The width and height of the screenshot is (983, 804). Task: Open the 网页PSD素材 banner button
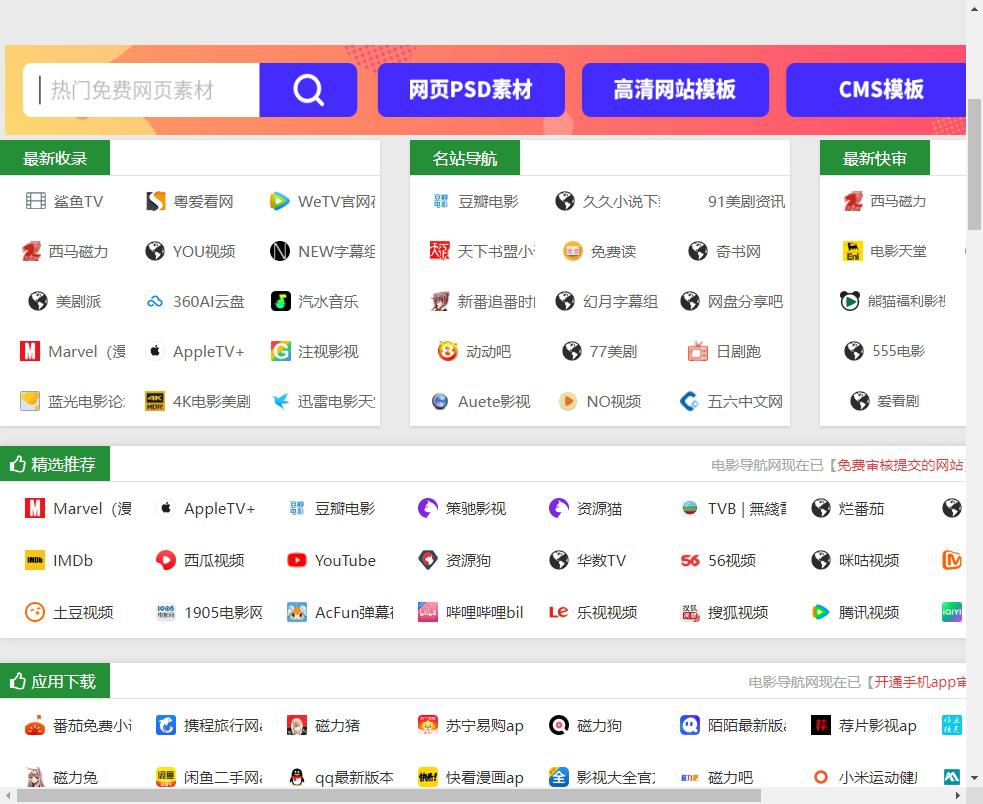point(471,90)
